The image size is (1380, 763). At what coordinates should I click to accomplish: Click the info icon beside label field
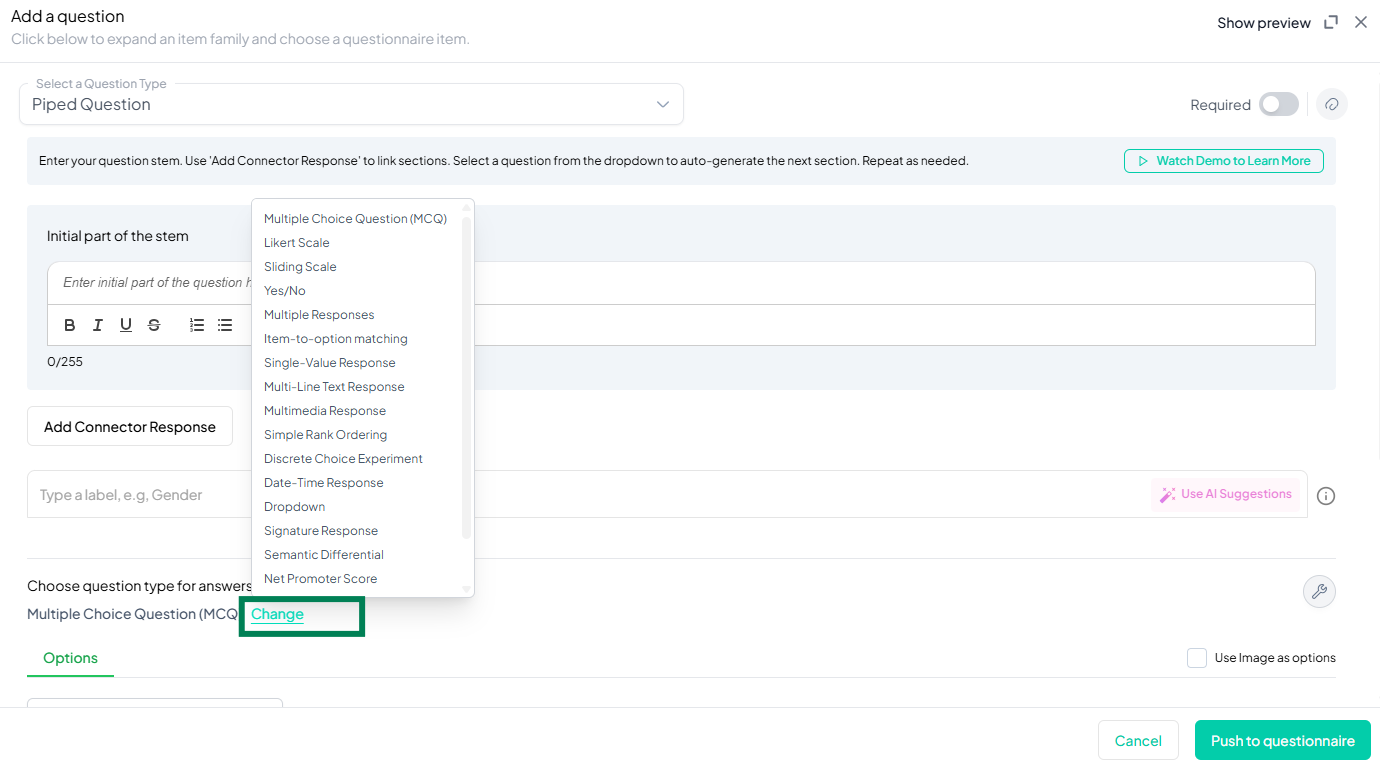coord(1326,496)
